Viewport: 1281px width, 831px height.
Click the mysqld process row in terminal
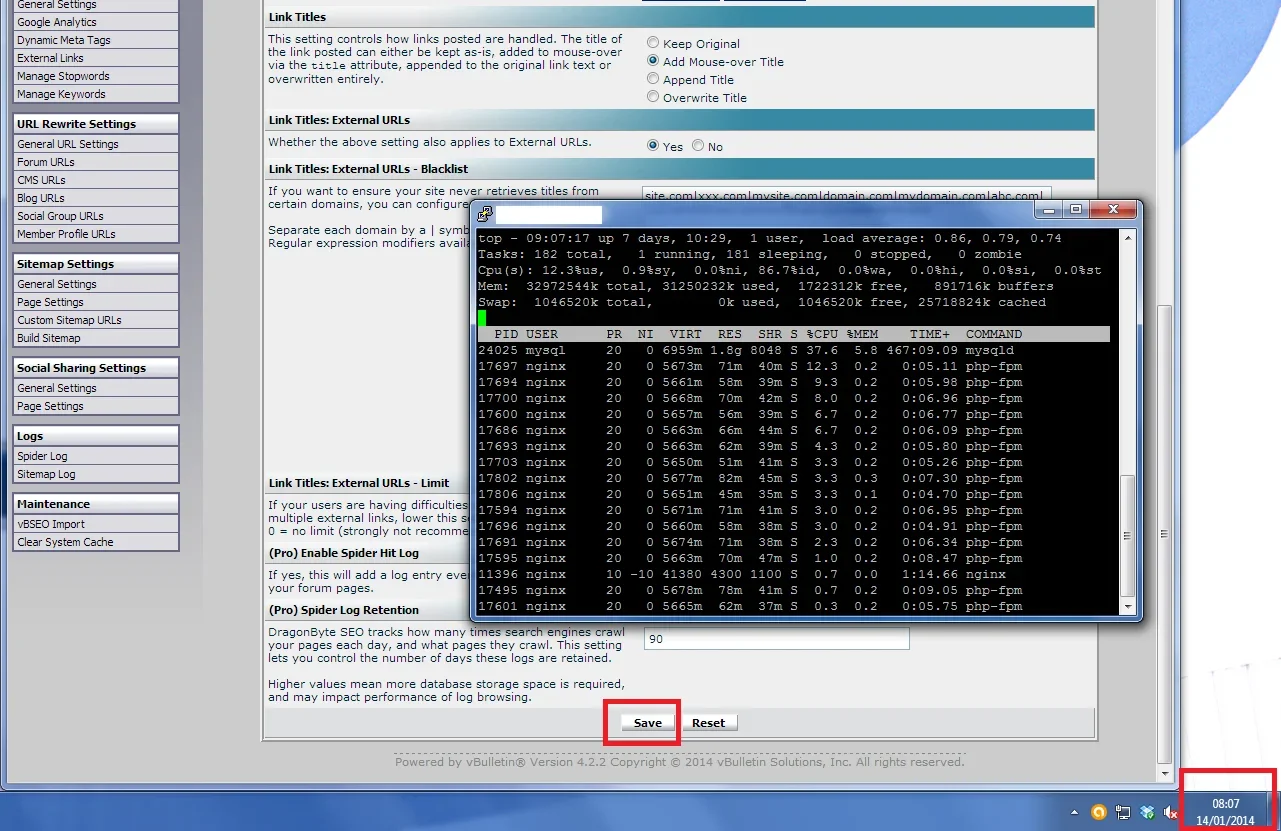(x=746, y=350)
